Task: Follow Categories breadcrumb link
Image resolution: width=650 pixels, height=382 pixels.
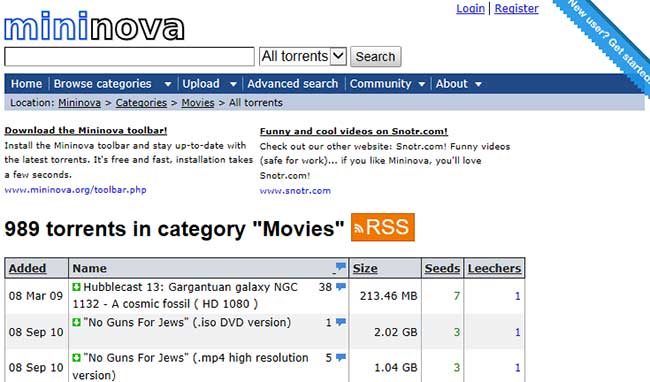Action: 141,103
